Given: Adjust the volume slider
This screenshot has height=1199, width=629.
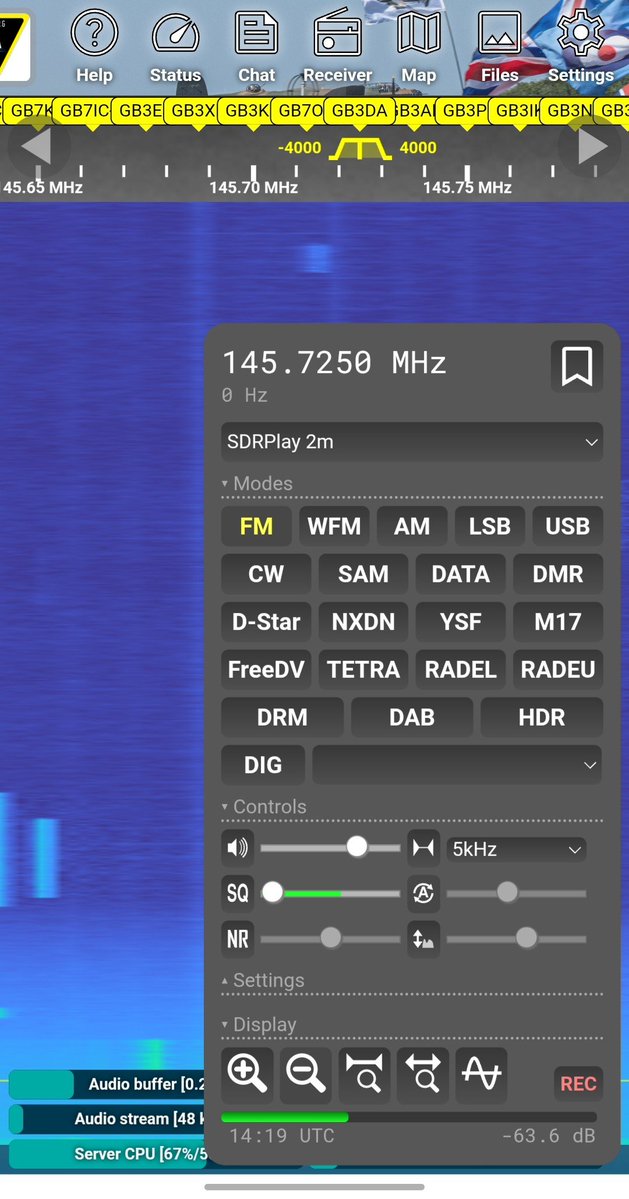Looking at the screenshot, I should (x=330, y=847).
